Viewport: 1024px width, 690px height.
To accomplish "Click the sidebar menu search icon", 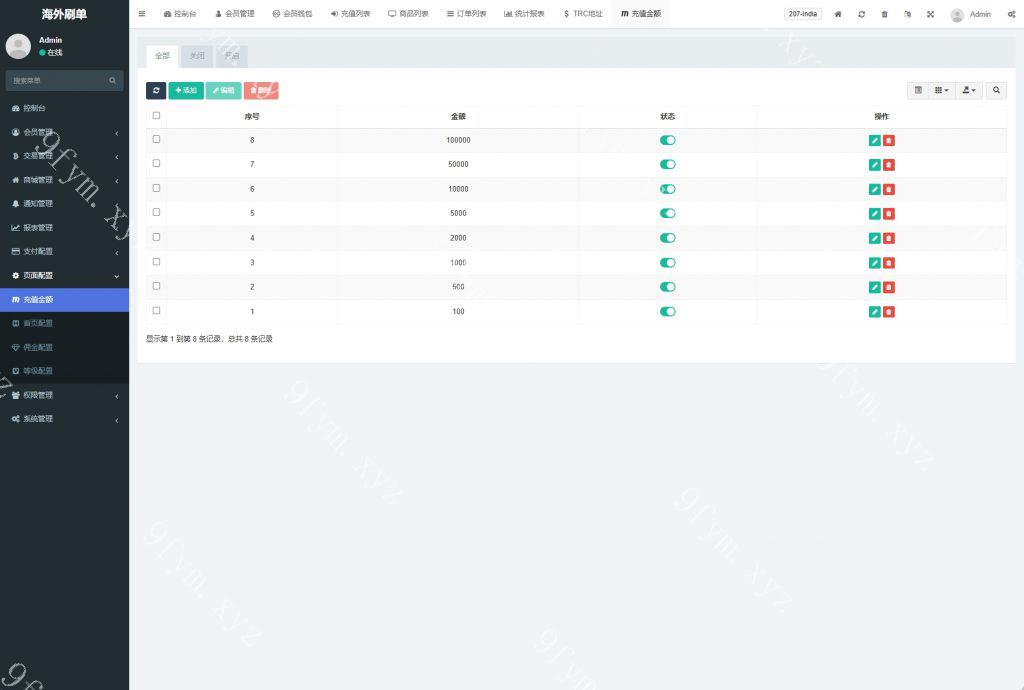I will tap(112, 80).
